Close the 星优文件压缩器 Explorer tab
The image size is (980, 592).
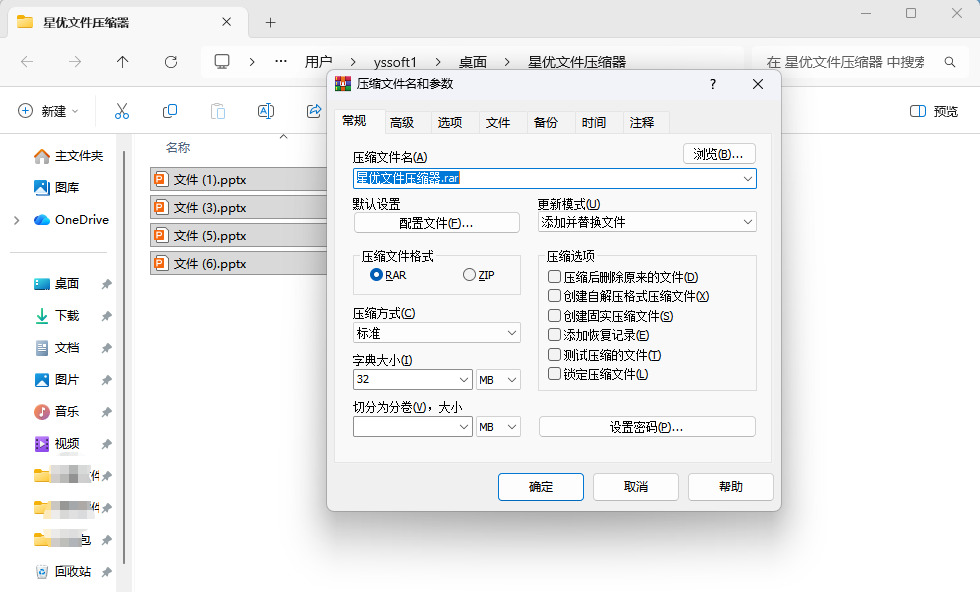click(x=226, y=22)
